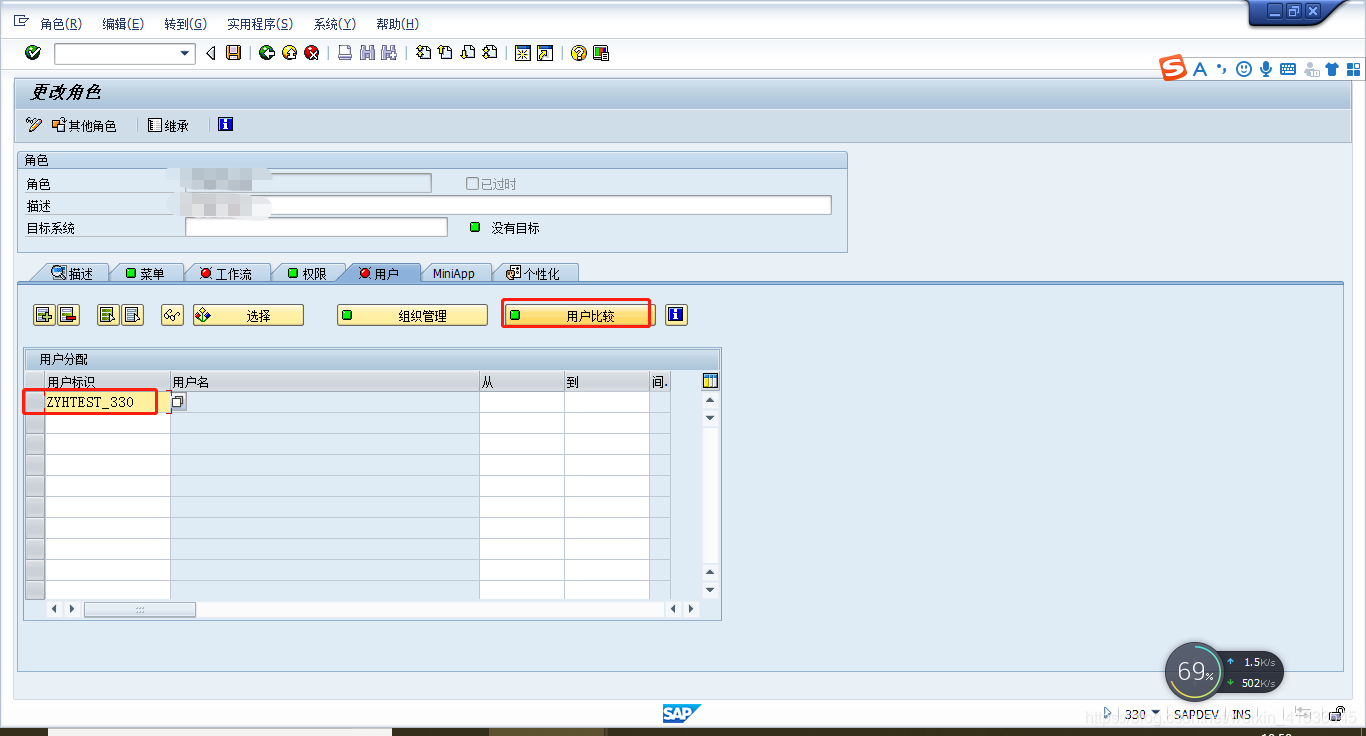Click the select all rows icon
Screen dimensions: 1366x736
click(x=107, y=315)
